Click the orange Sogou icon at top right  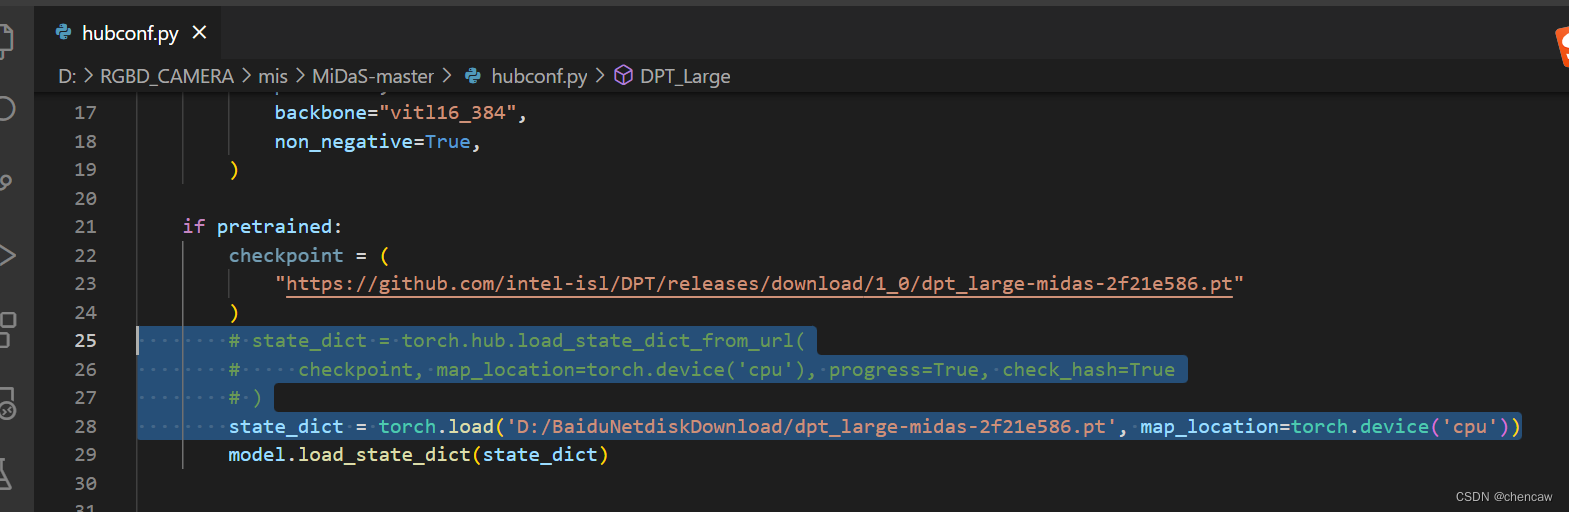[x=1561, y=47]
